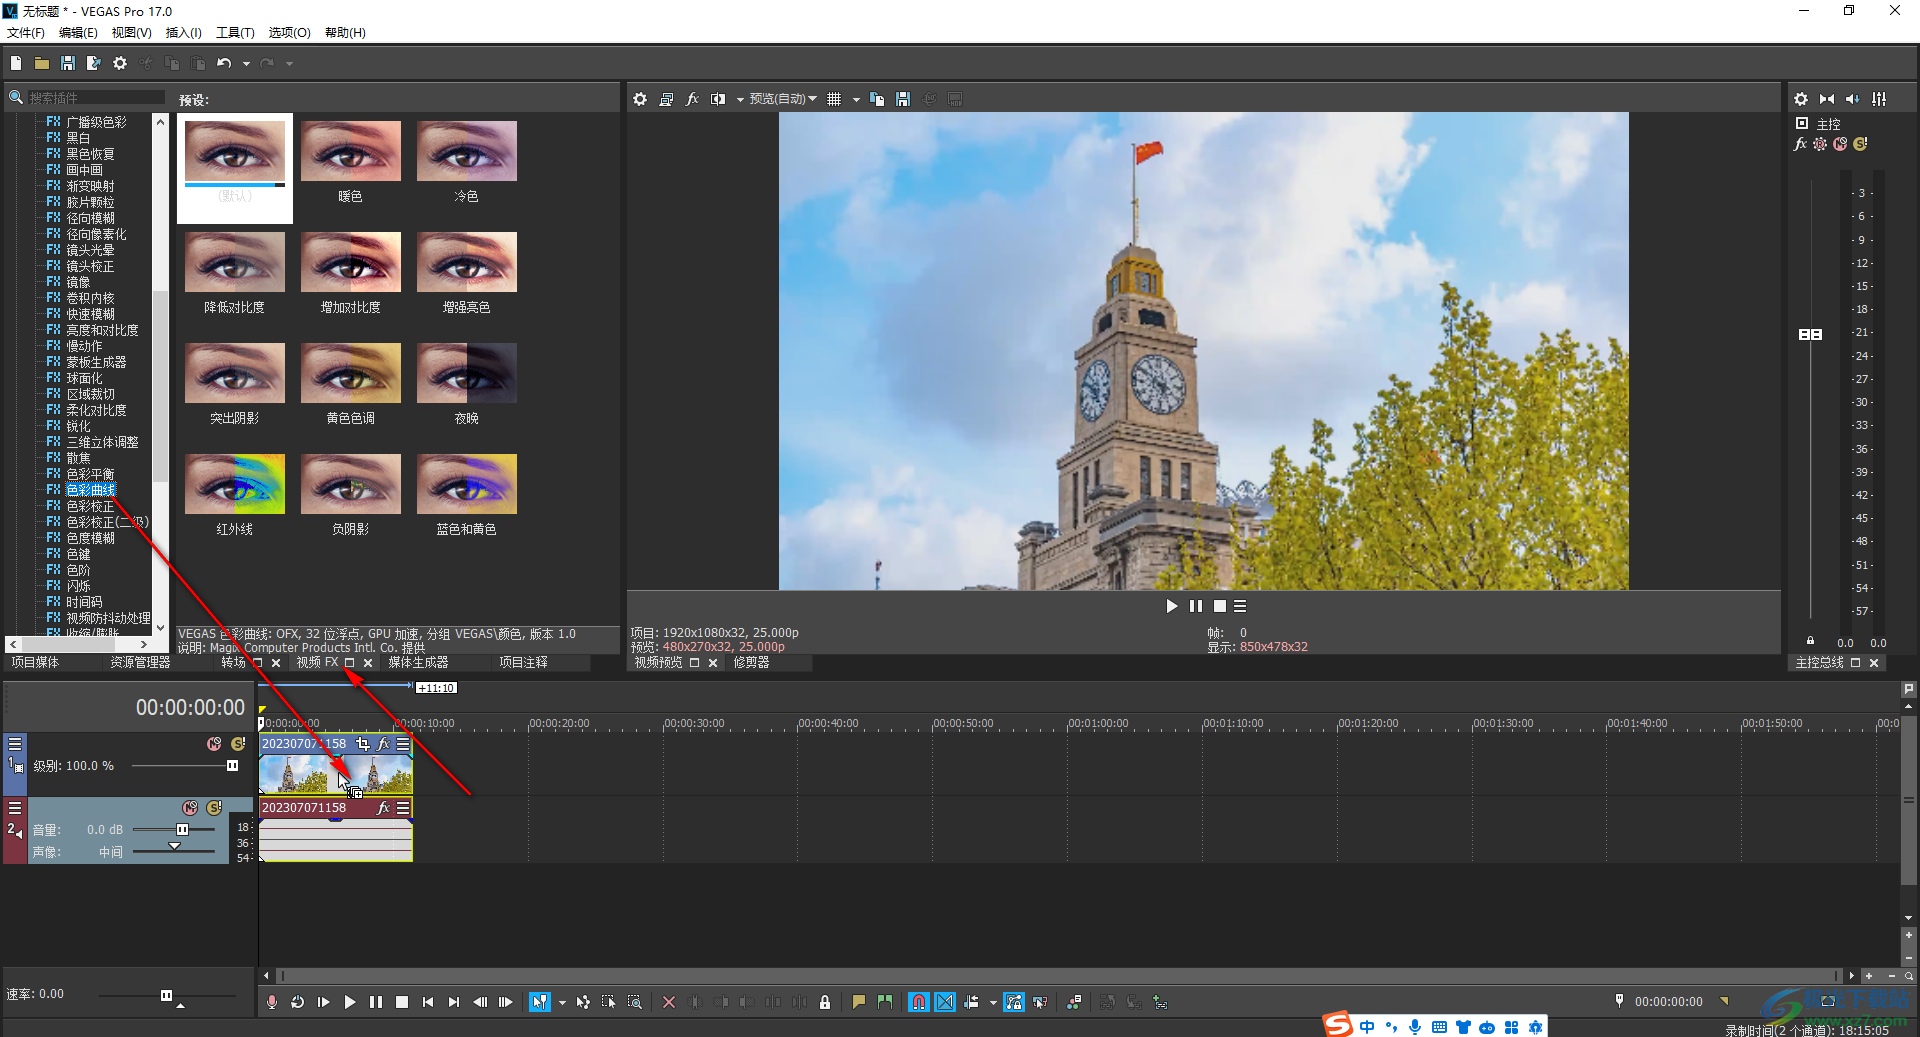The image size is (1920, 1037).
Task: Open the 工具(T) menu
Action: [235, 33]
